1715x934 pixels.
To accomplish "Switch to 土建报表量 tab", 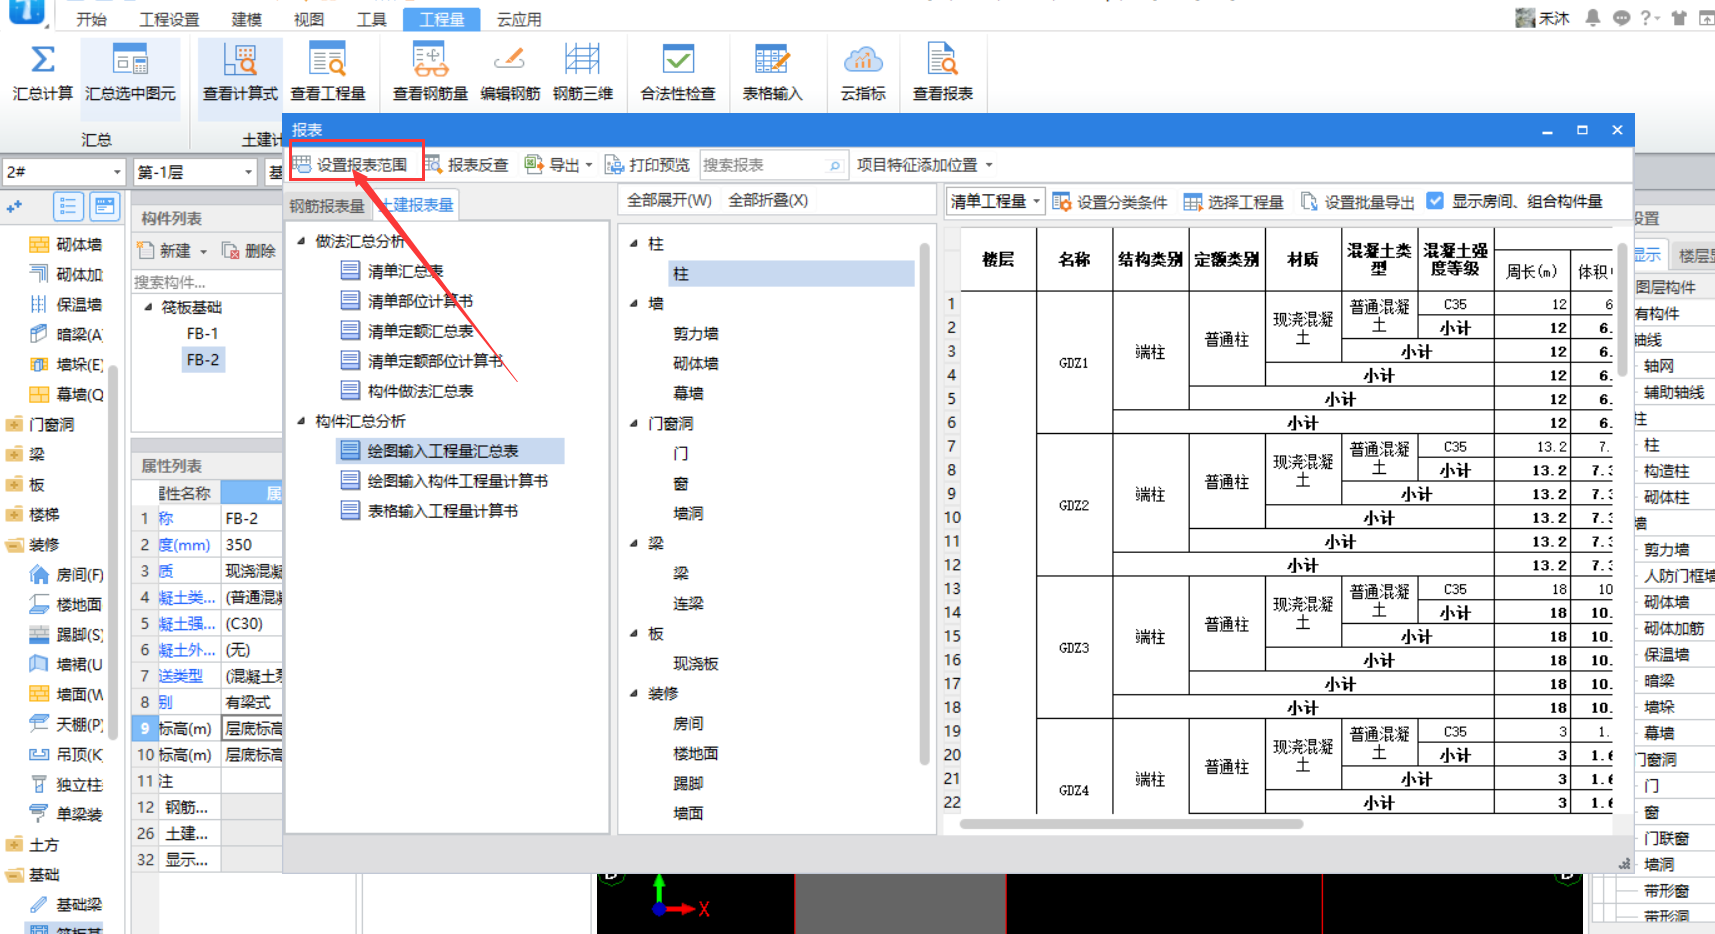I will [x=417, y=205].
